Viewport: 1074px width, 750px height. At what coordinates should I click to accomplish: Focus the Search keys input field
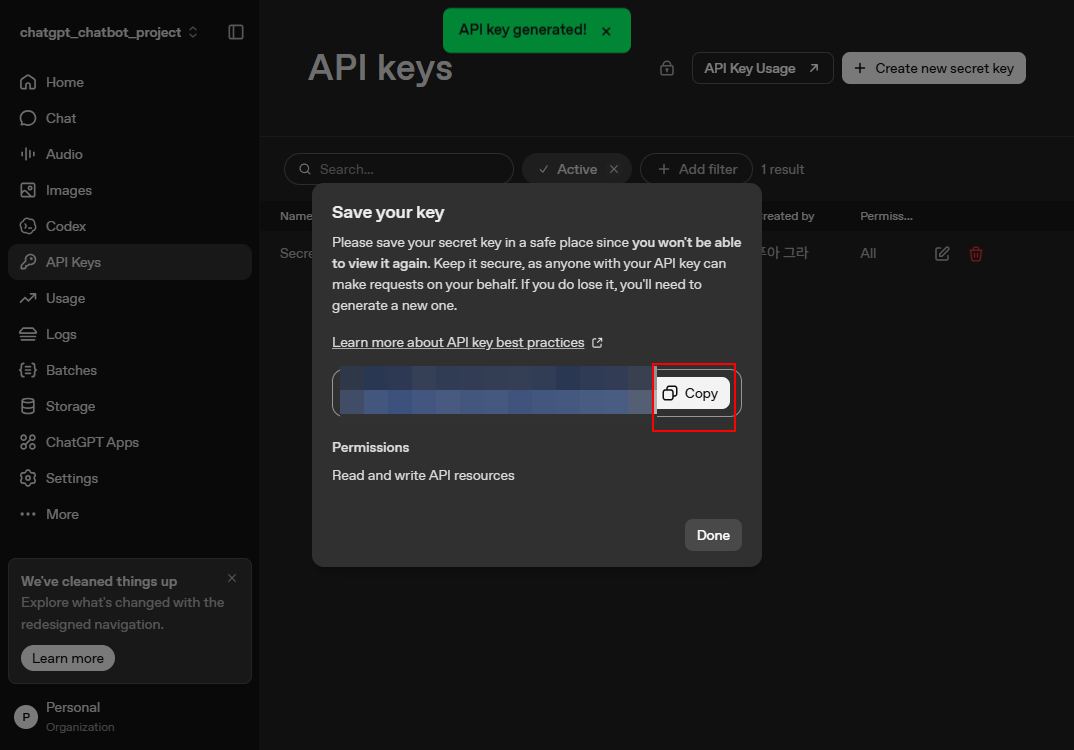click(399, 169)
